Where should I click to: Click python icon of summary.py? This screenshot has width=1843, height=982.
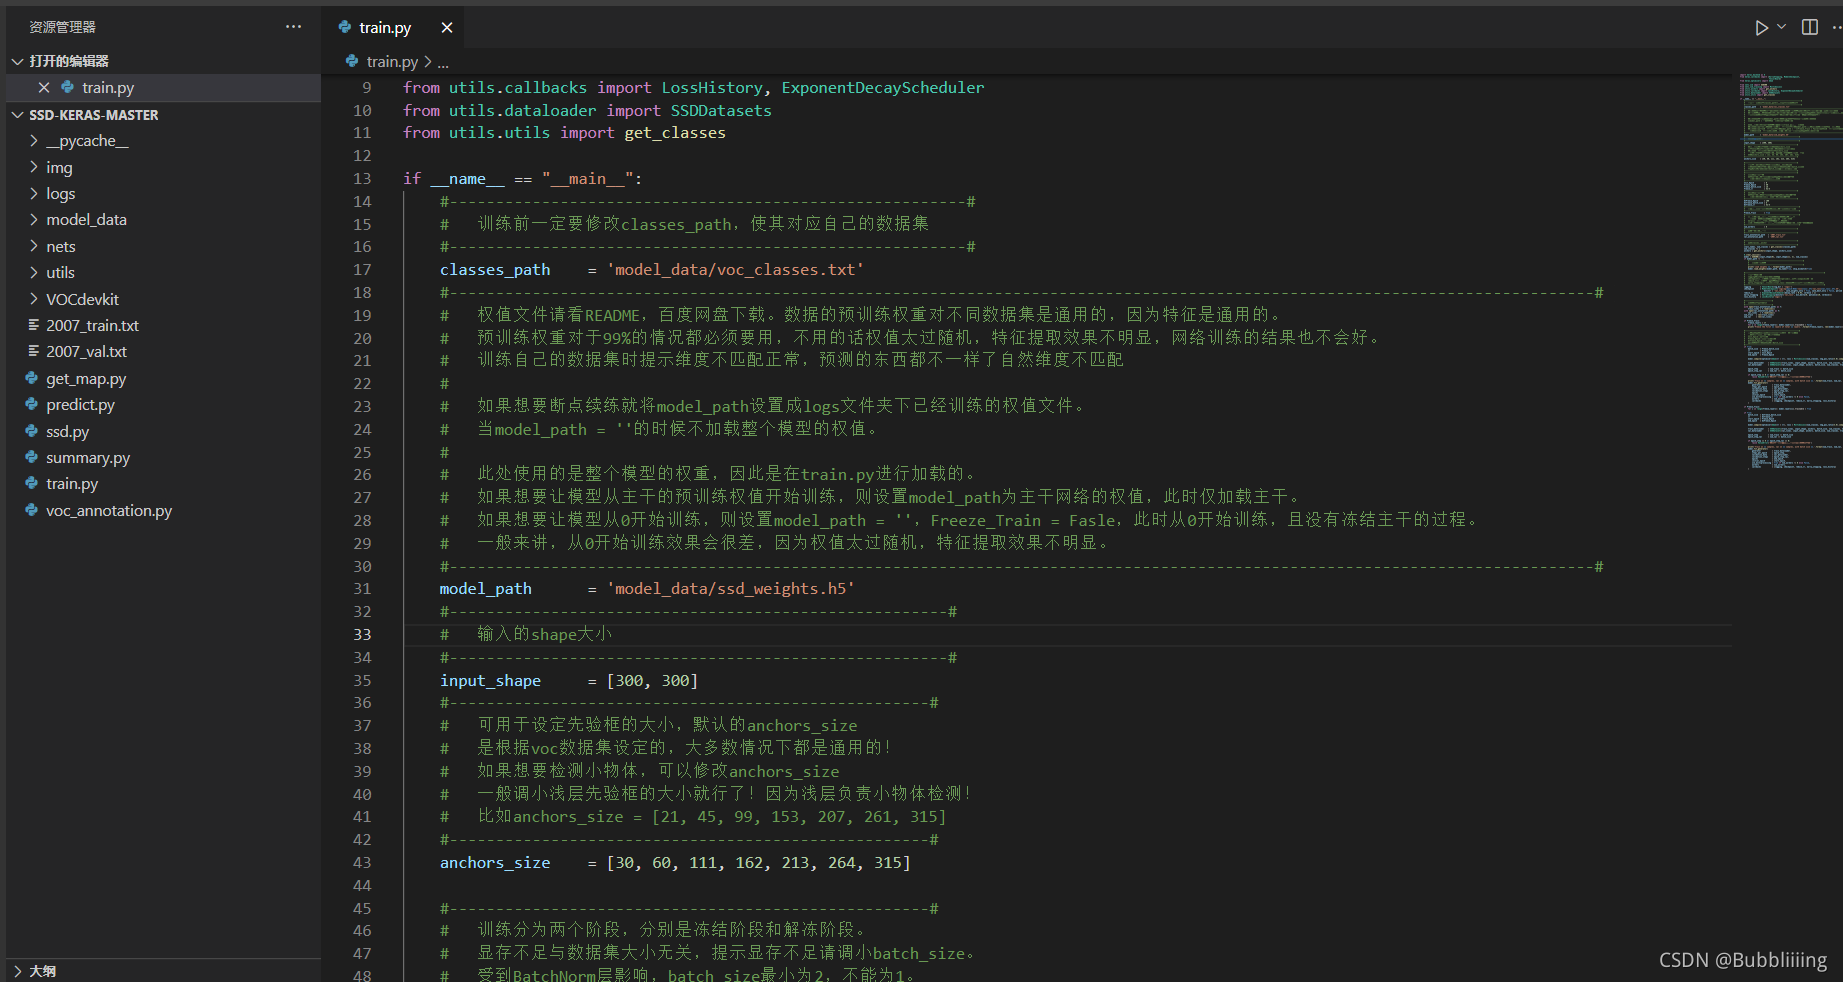point(32,457)
